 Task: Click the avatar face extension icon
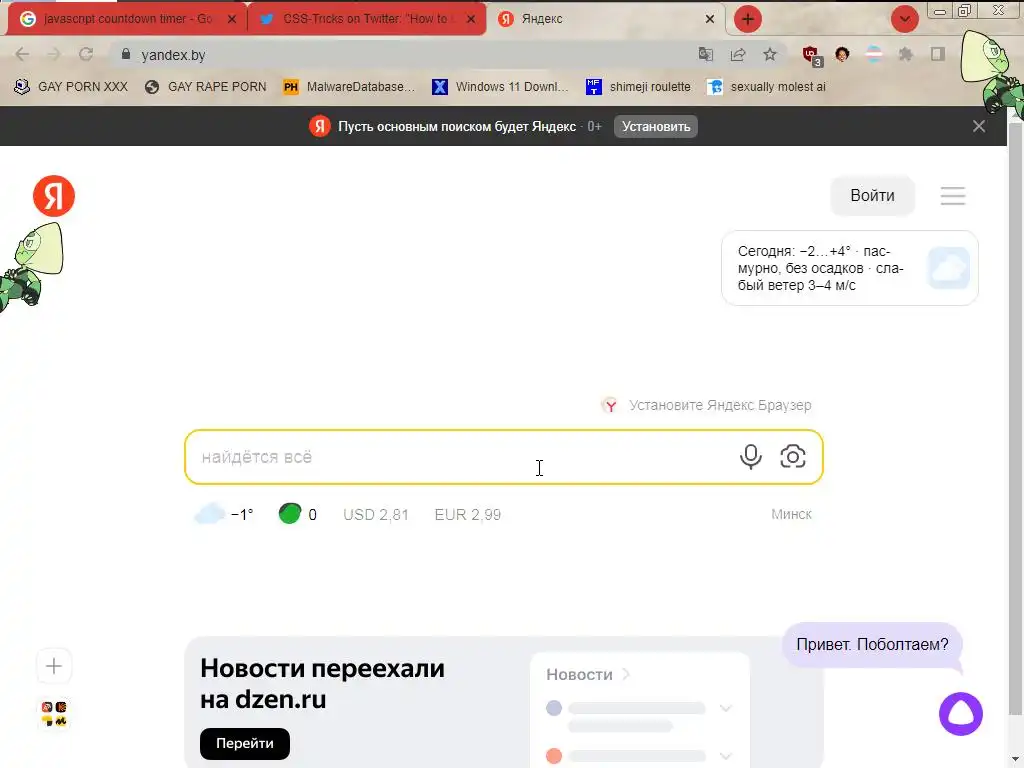point(842,54)
